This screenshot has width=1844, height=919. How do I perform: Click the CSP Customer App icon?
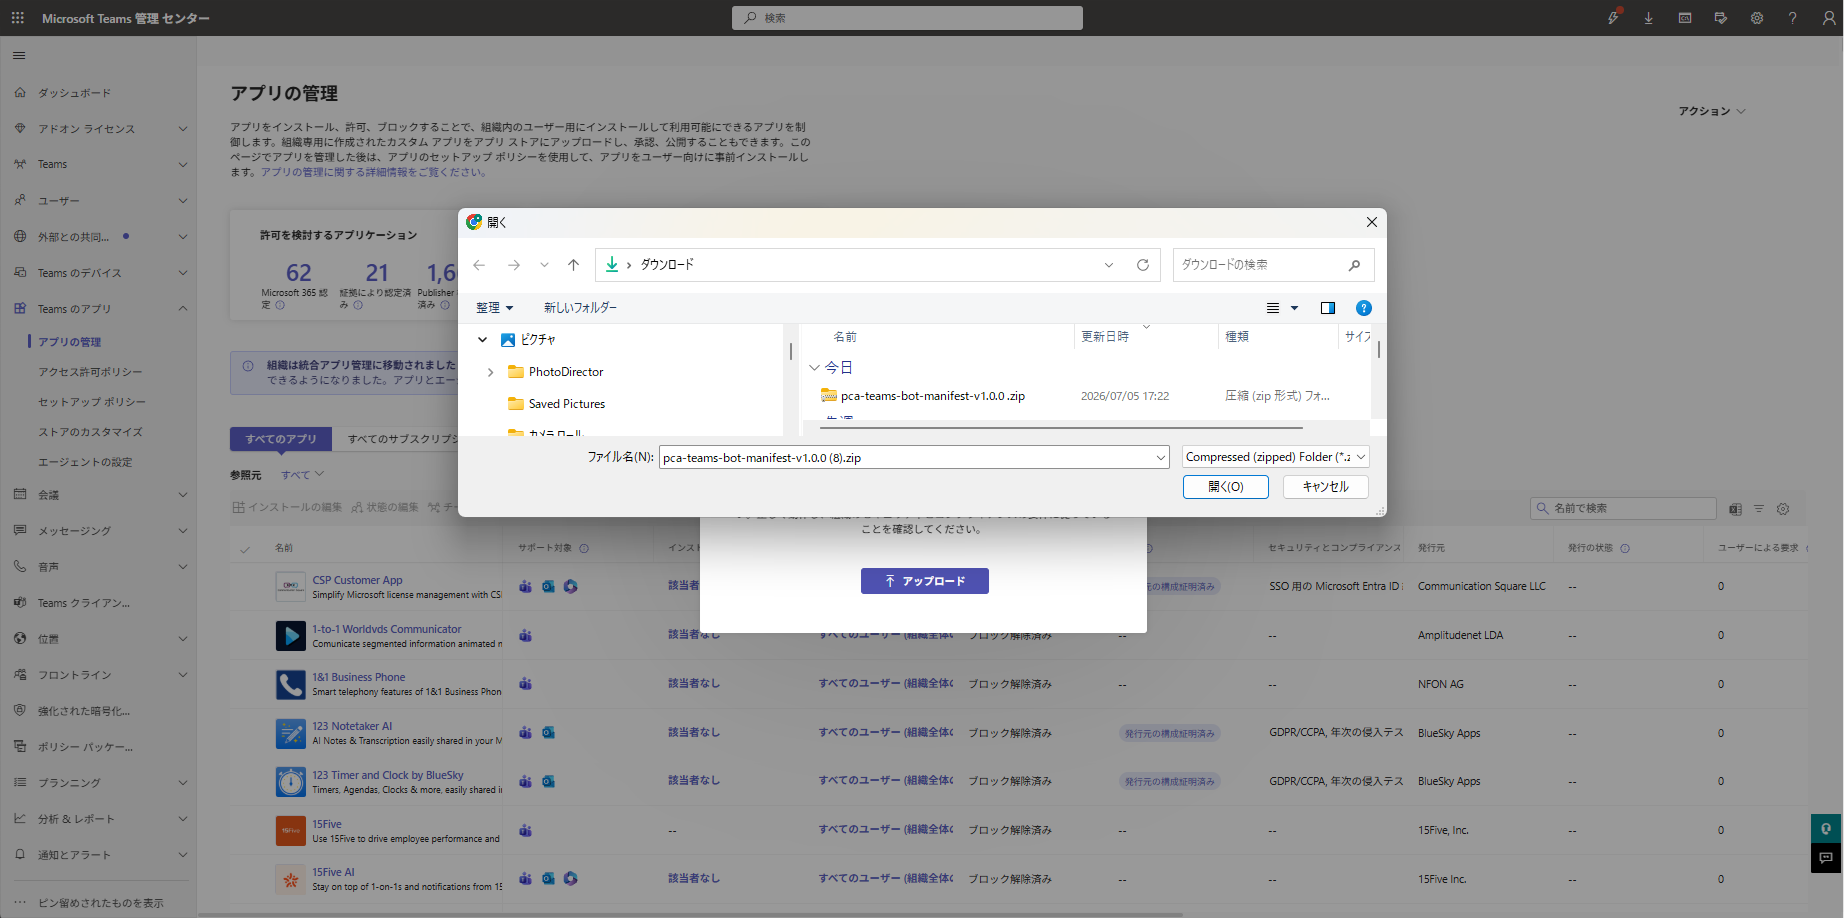coord(291,586)
